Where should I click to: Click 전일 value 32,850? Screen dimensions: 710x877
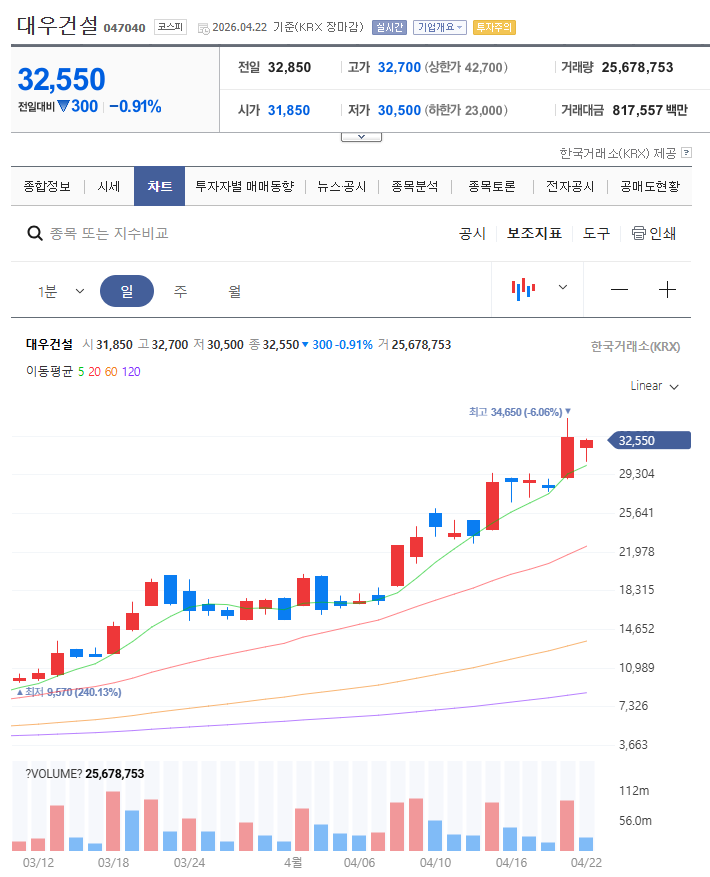pos(289,67)
